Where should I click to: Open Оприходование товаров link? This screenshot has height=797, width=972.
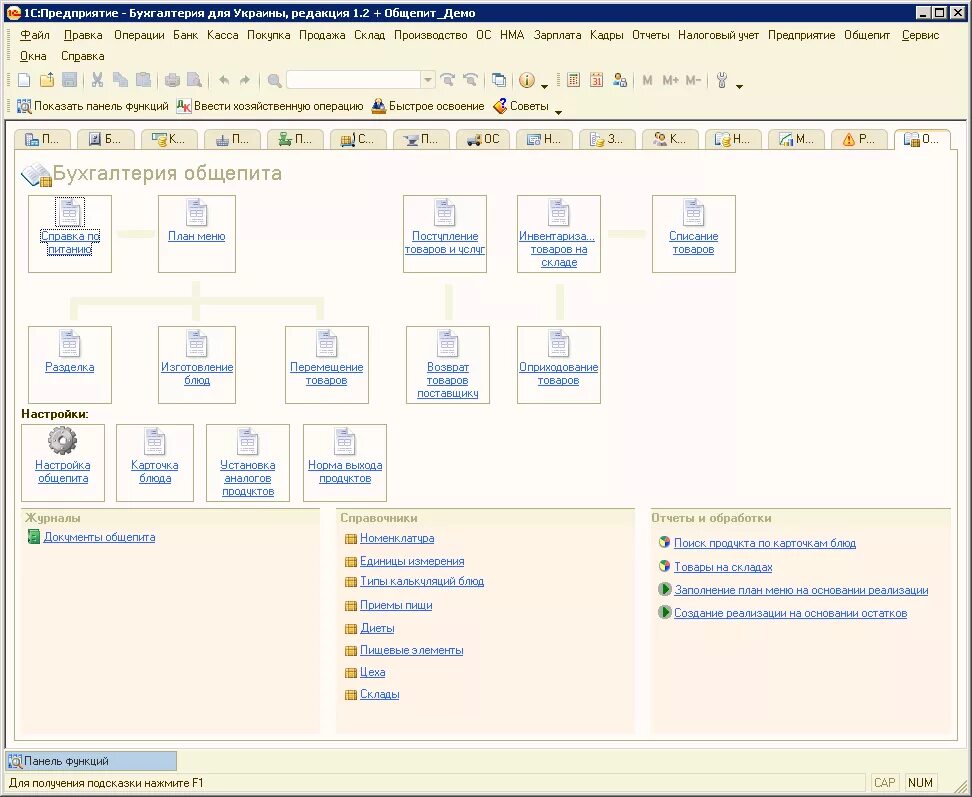[x=559, y=373]
